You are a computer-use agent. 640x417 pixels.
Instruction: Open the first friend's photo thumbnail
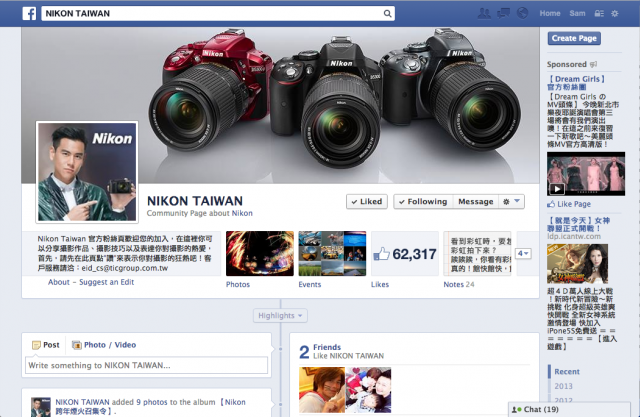point(322,390)
